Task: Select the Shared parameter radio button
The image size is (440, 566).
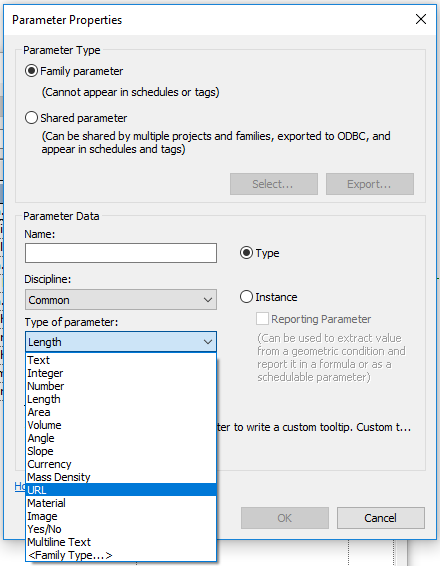Action: click(x=31, y=118)
